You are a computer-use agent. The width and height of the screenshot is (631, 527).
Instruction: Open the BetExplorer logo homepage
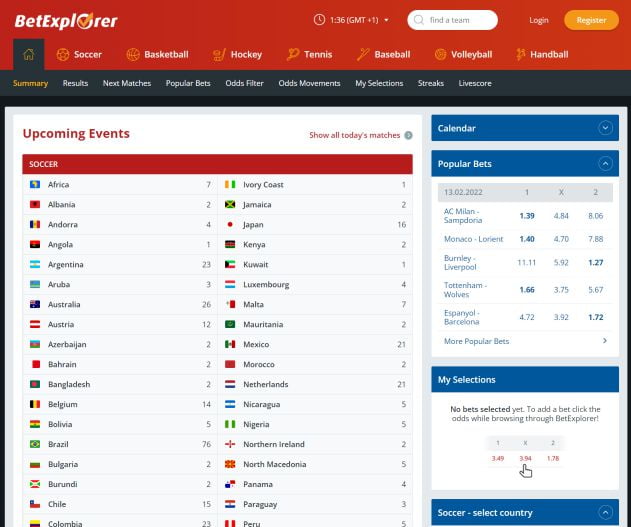coord(66,21)
